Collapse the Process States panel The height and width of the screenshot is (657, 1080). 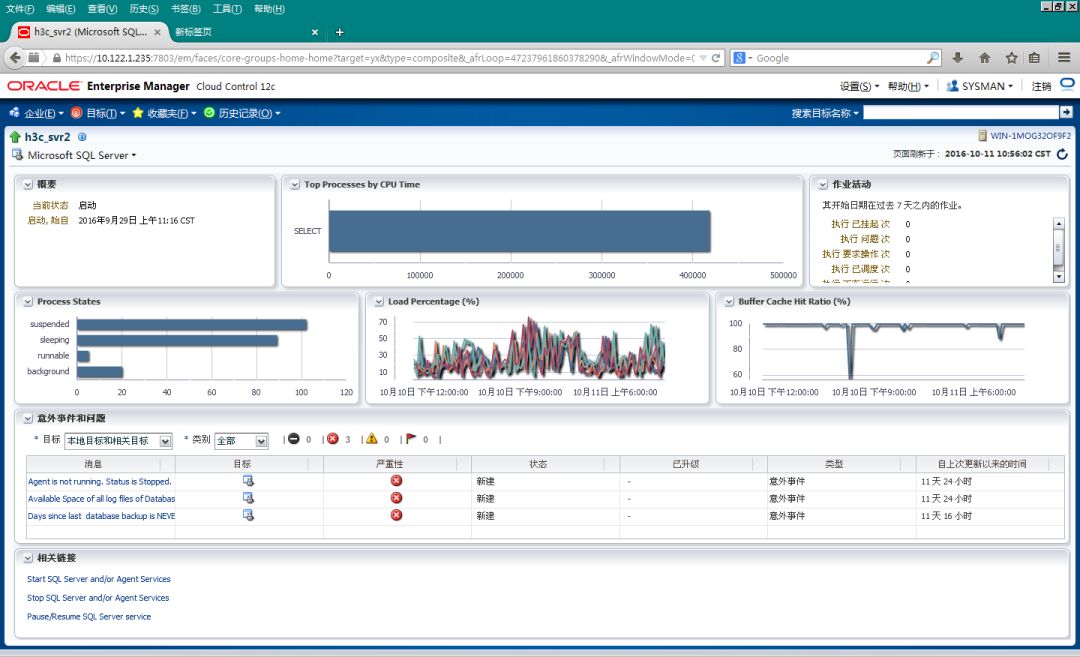(27, 302)
